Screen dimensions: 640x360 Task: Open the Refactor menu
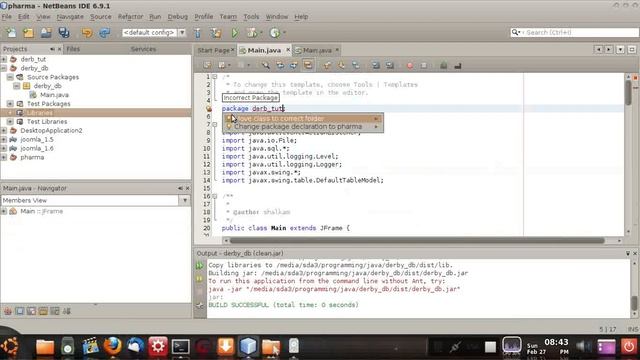click(131, 17)
